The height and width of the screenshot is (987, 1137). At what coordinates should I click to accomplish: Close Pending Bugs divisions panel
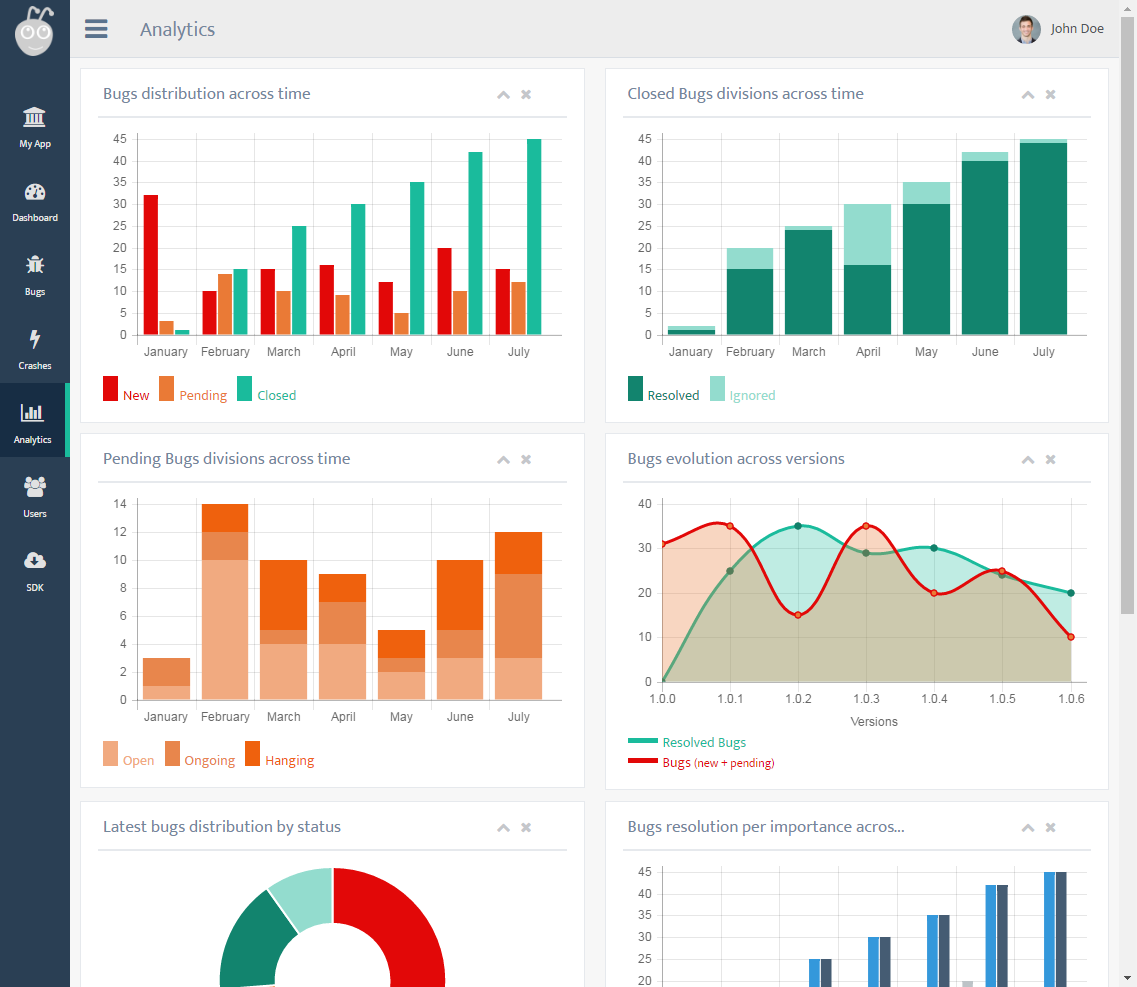coord(526,459)
